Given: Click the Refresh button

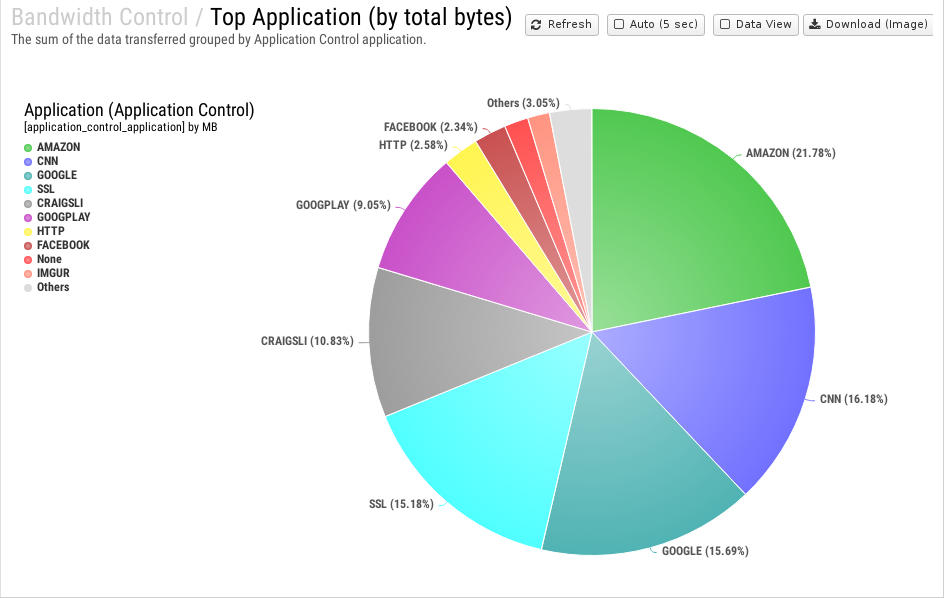Looking at the screenshot, I should point(562,25).
